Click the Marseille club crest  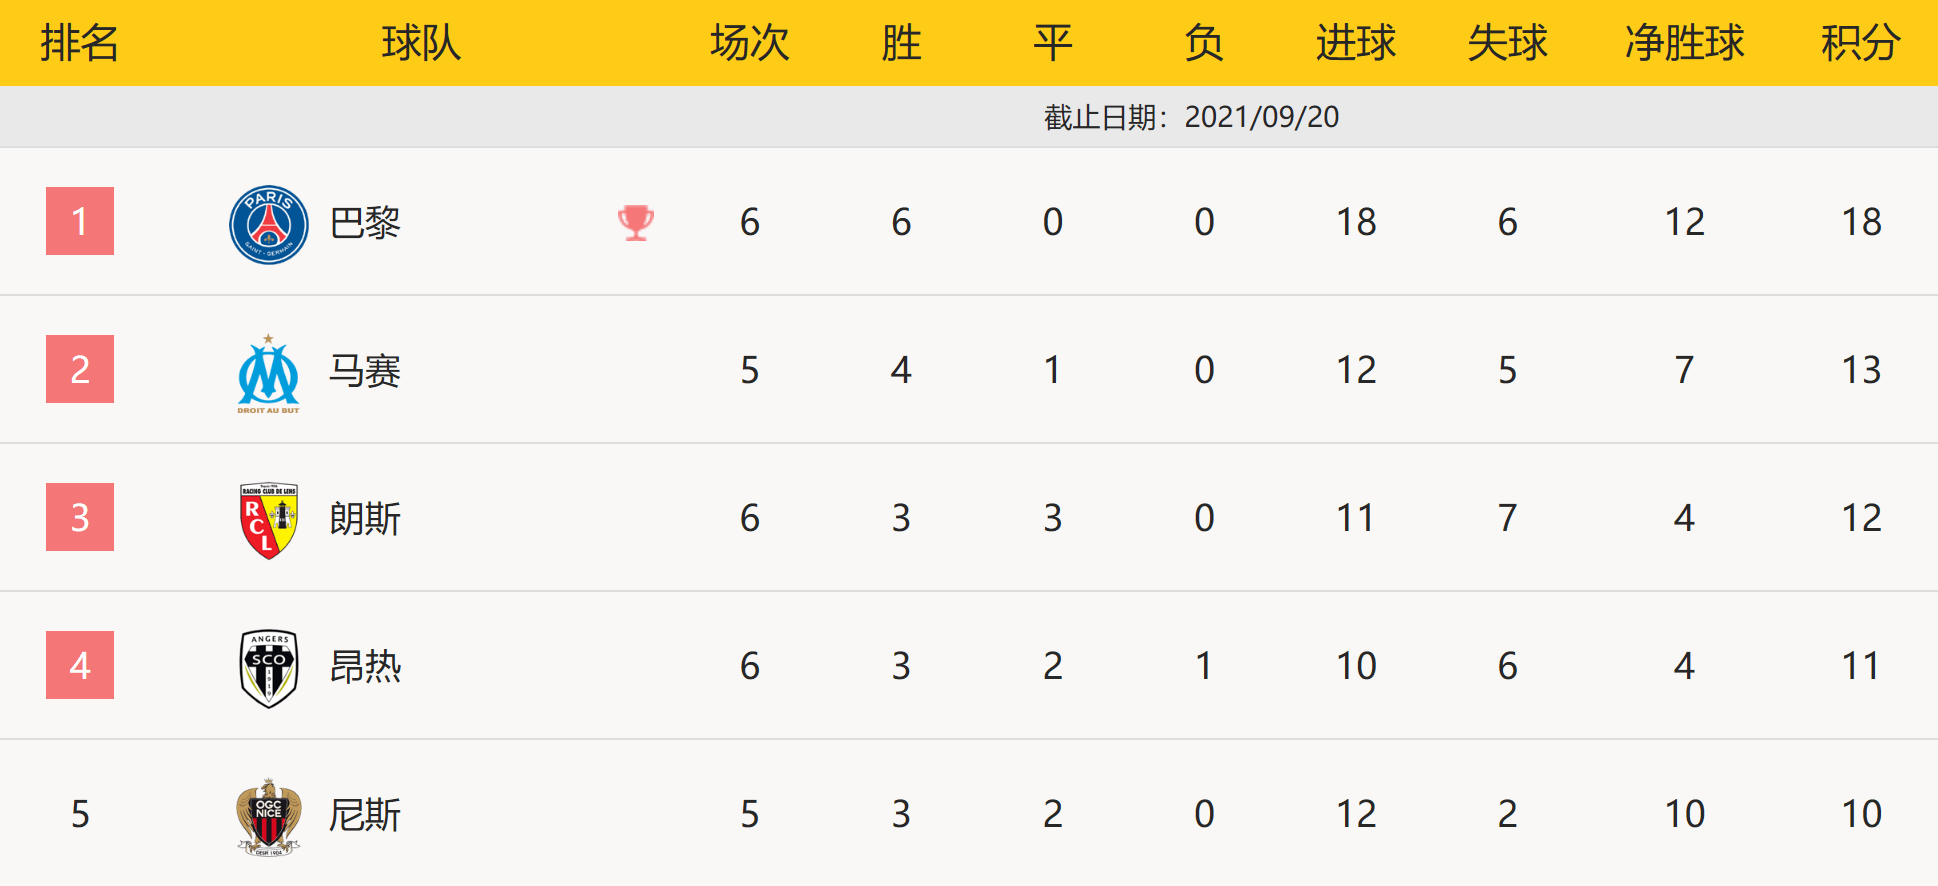[268, 374]
